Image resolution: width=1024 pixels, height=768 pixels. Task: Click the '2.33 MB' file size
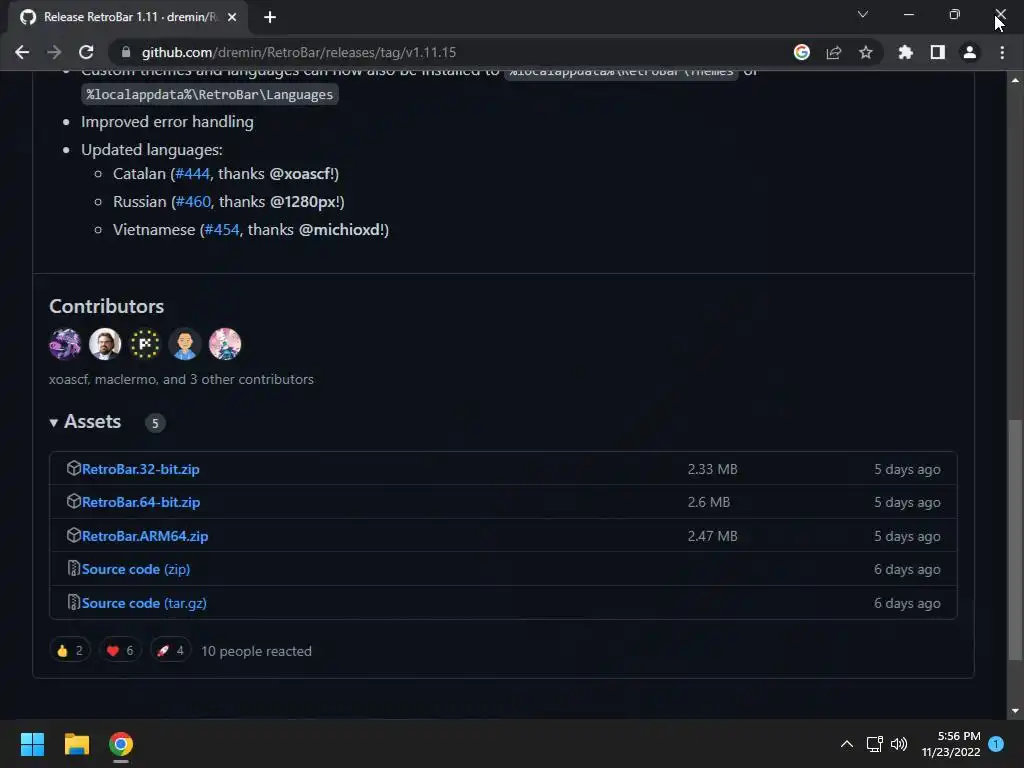click(x=712, y=469)
